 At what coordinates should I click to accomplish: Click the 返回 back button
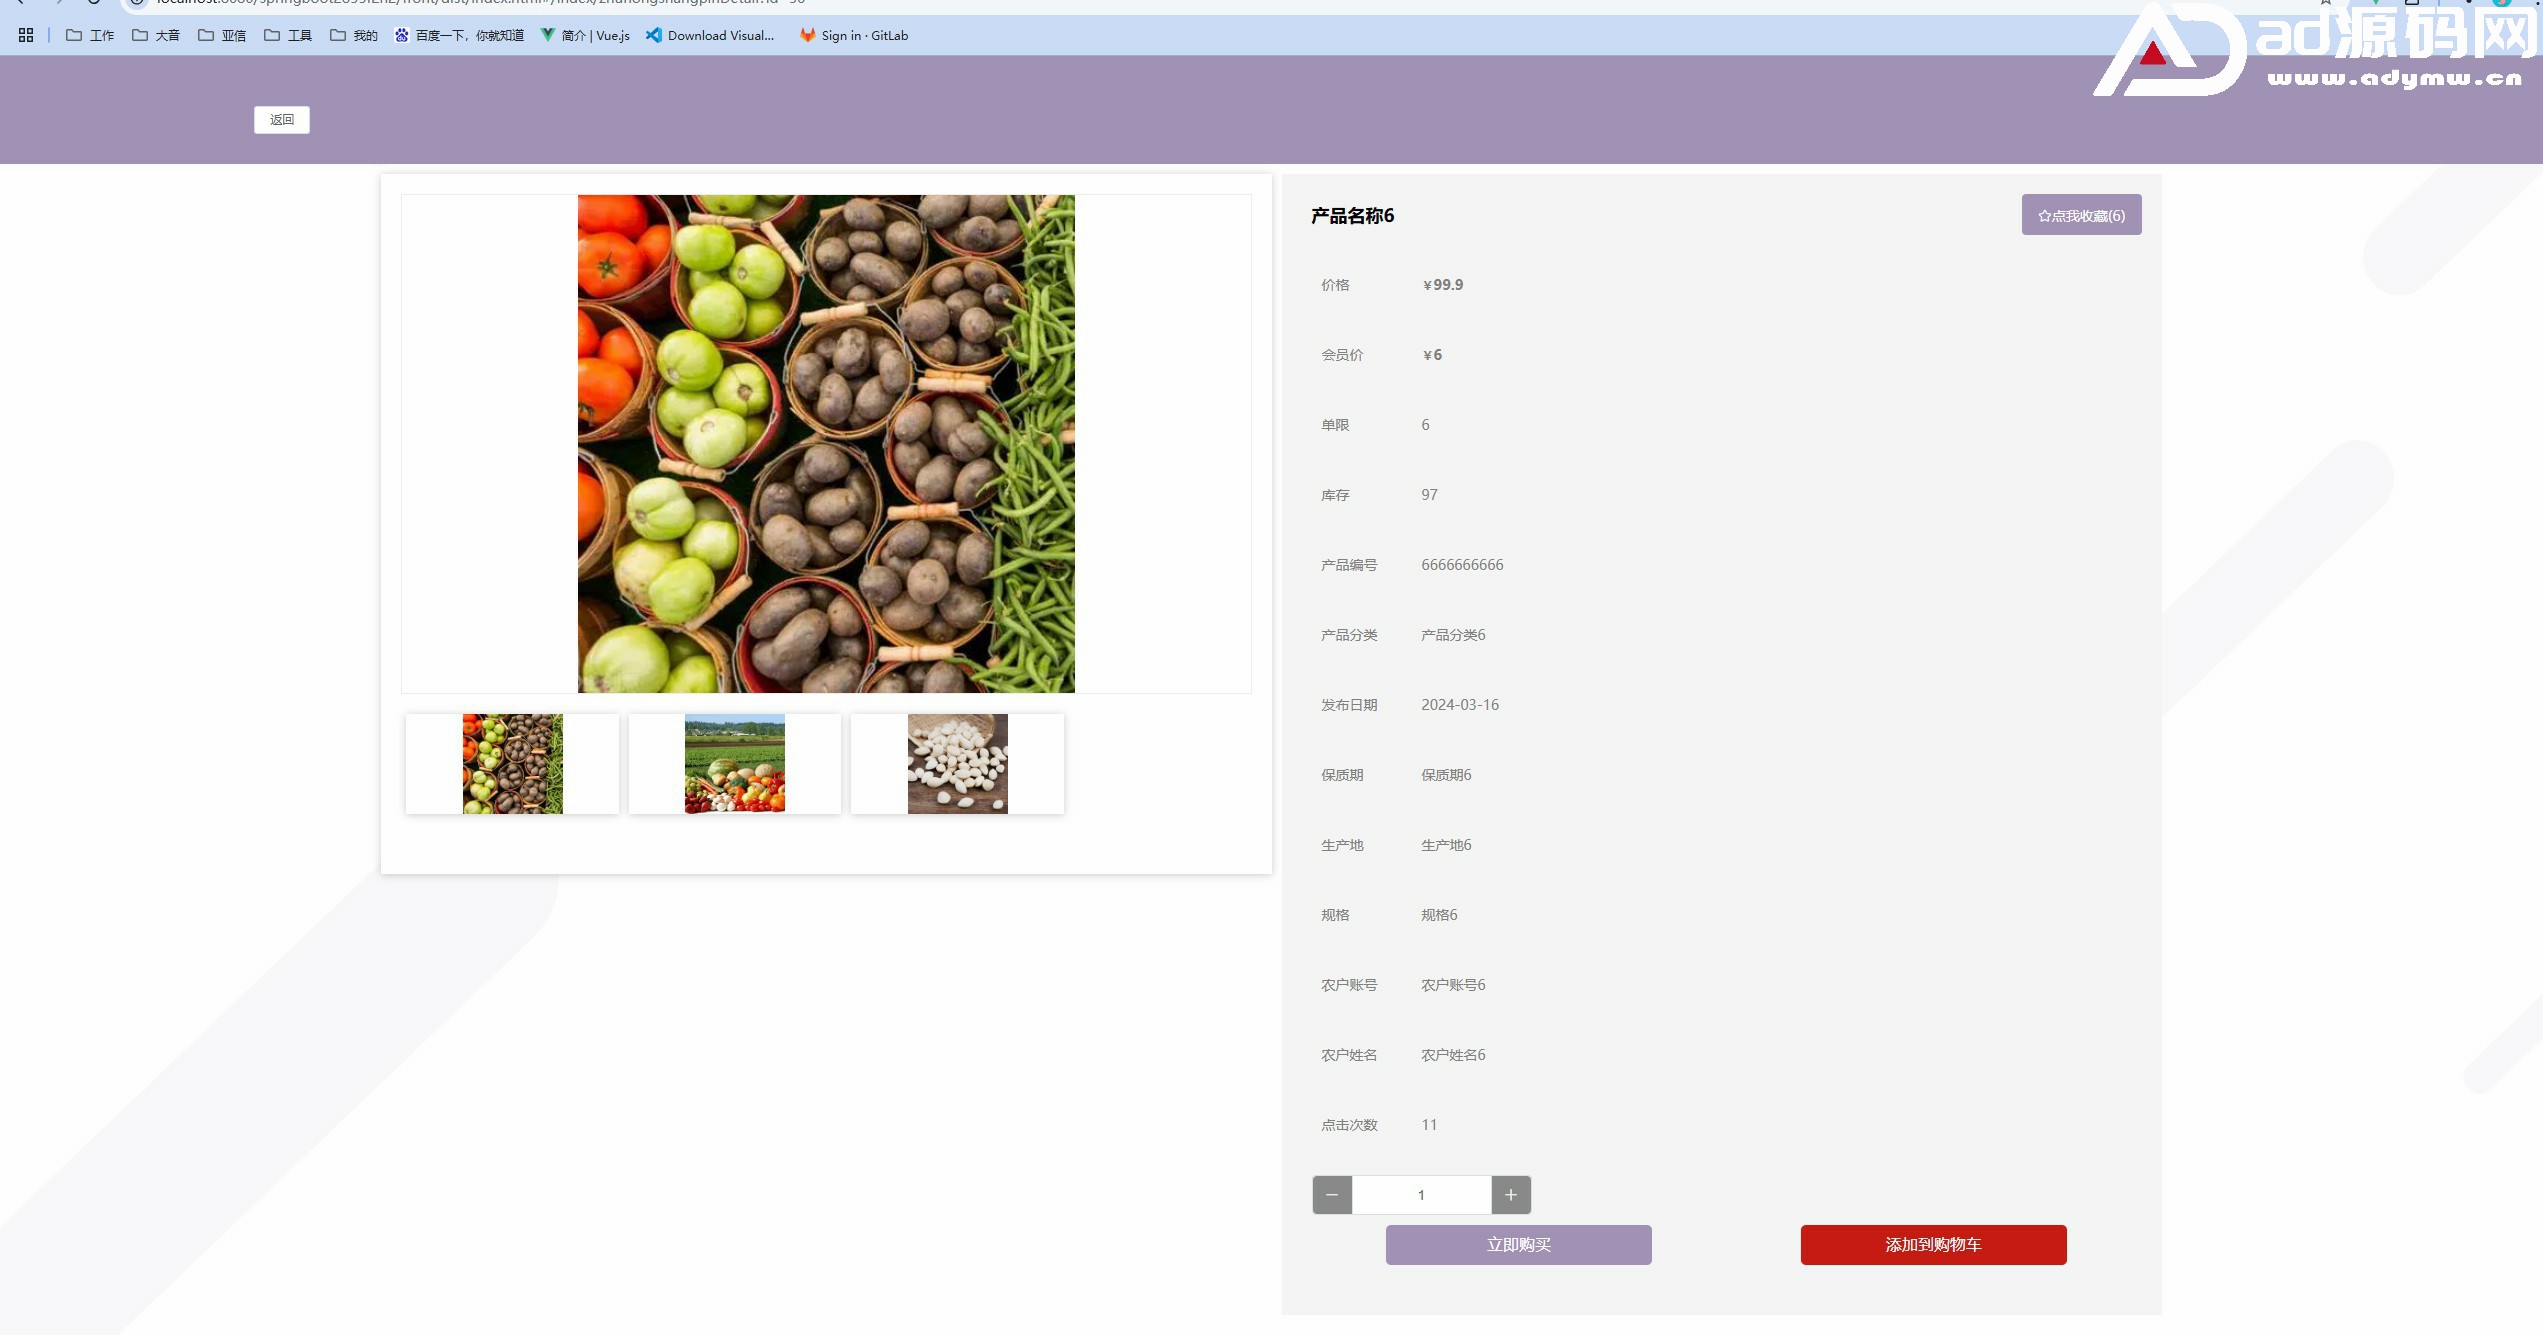282,120
